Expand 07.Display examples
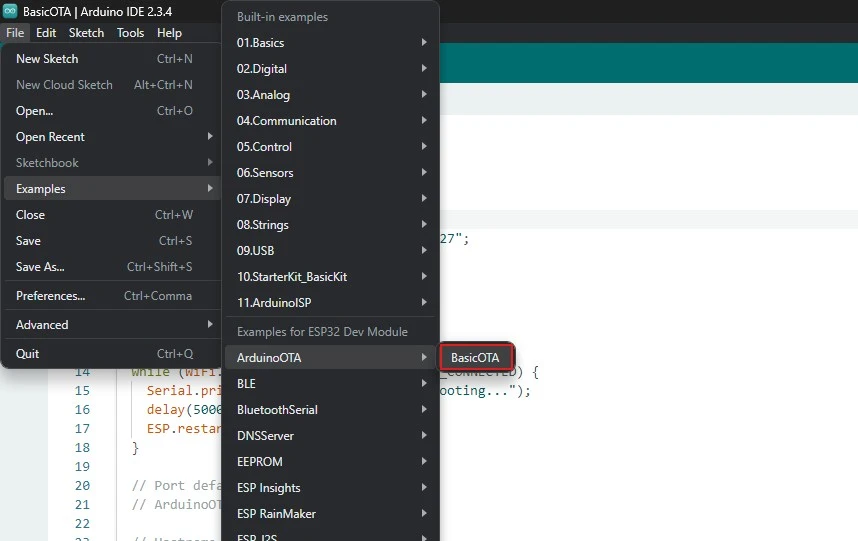Screen dimensions: 858x541 [x=331, y=199]
